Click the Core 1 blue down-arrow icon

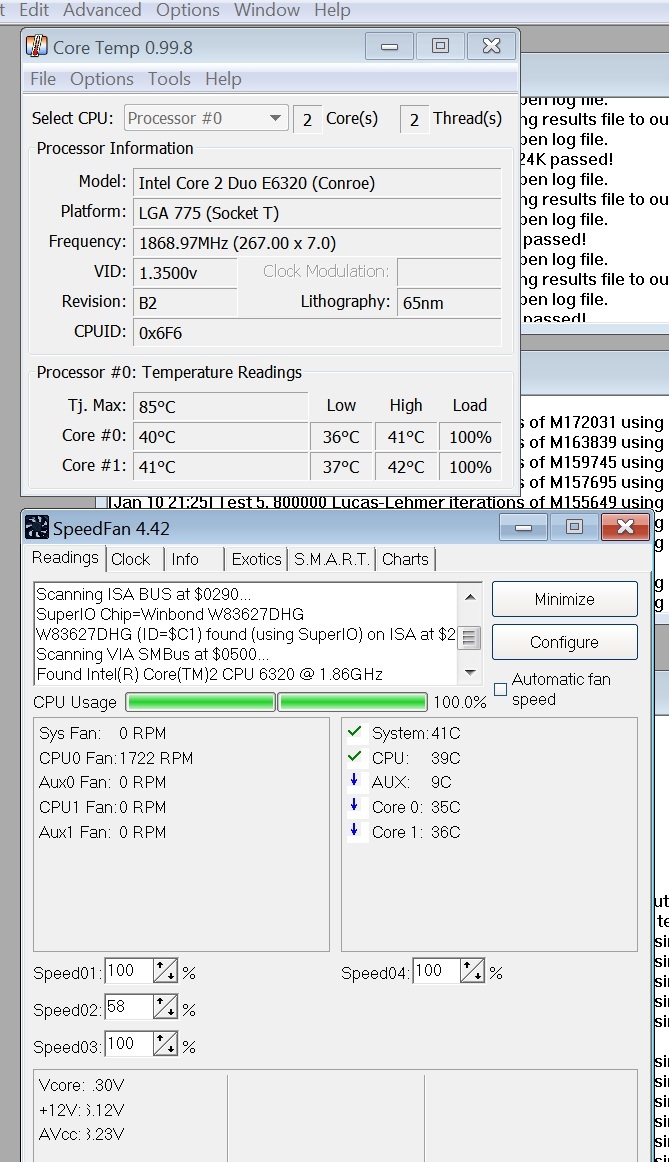click(354, 831)
